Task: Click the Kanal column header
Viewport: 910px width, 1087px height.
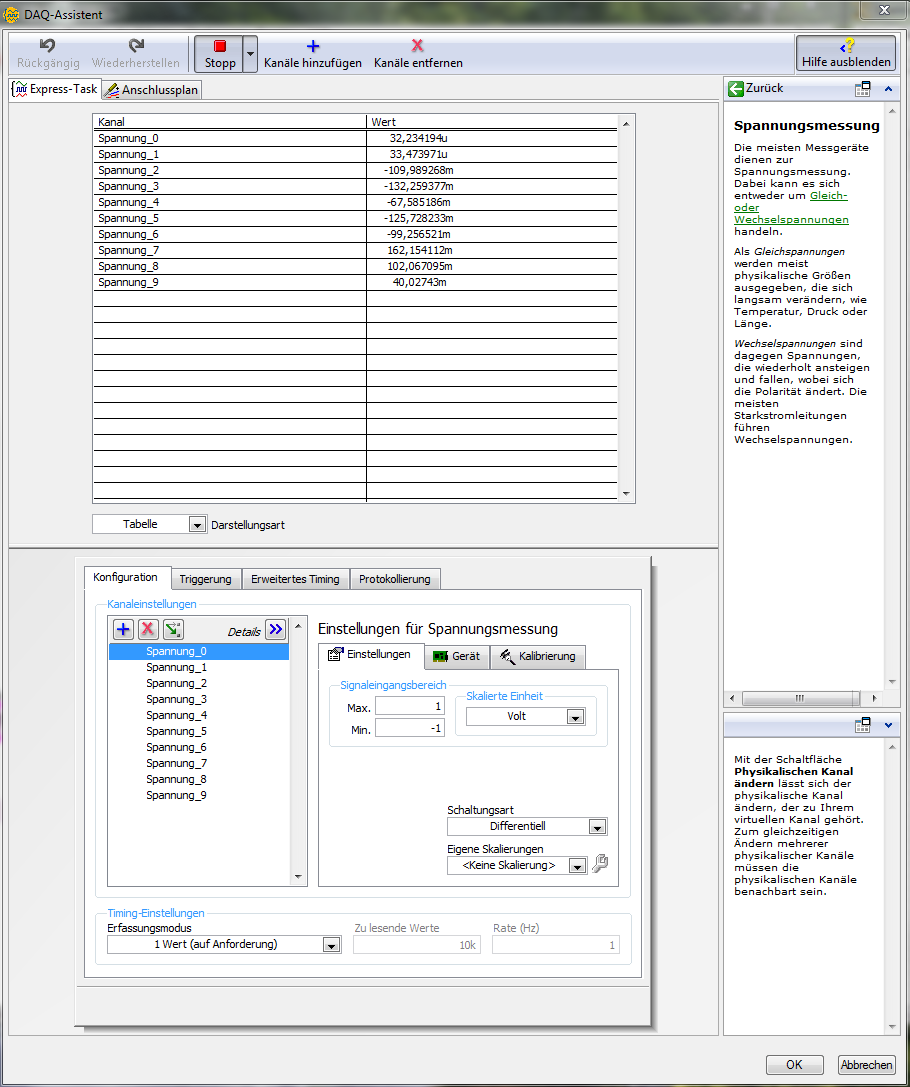Action: (x=229, y=122)
